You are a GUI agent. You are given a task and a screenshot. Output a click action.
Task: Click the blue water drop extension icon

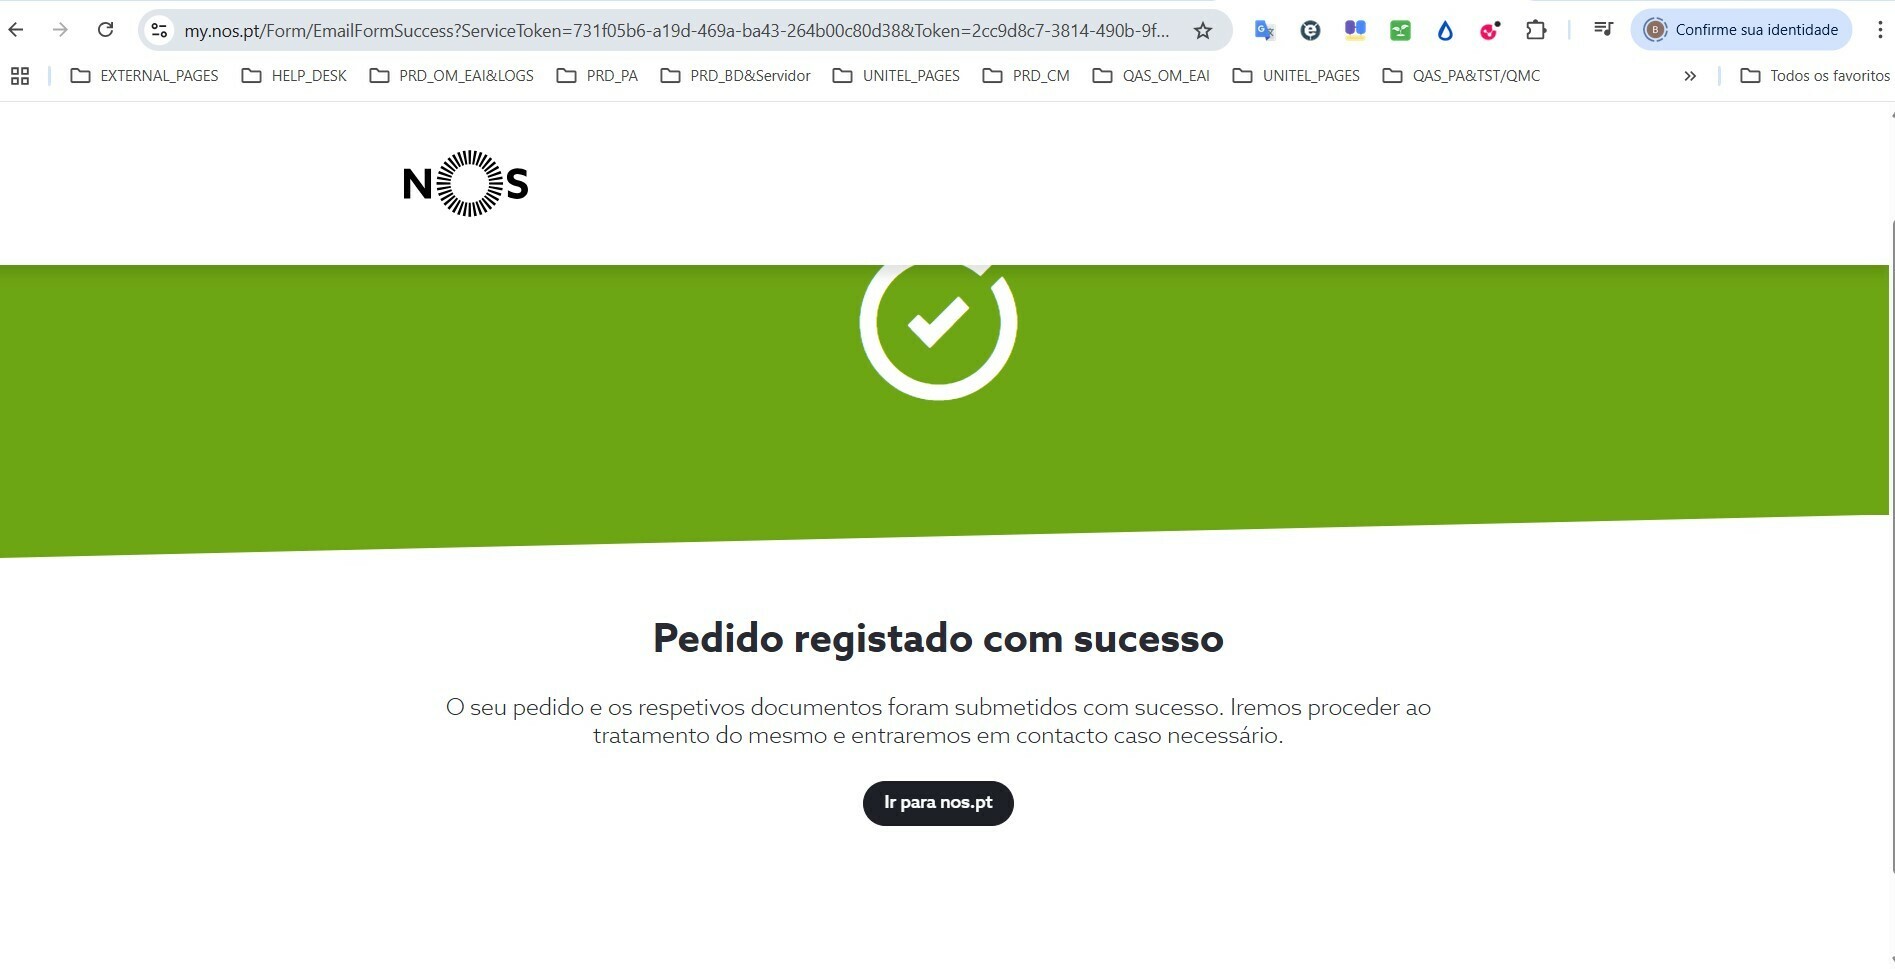[1445, 31]
